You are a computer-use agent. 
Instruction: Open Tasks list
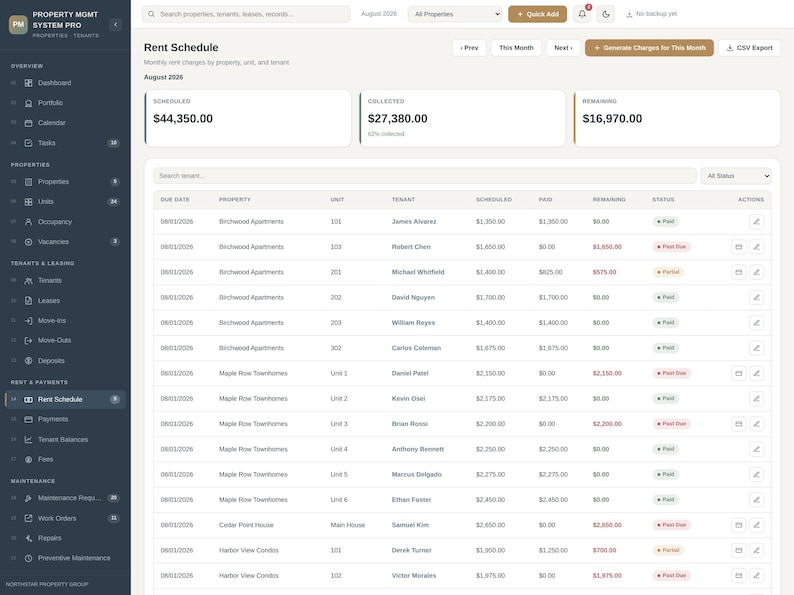(65, 143)
